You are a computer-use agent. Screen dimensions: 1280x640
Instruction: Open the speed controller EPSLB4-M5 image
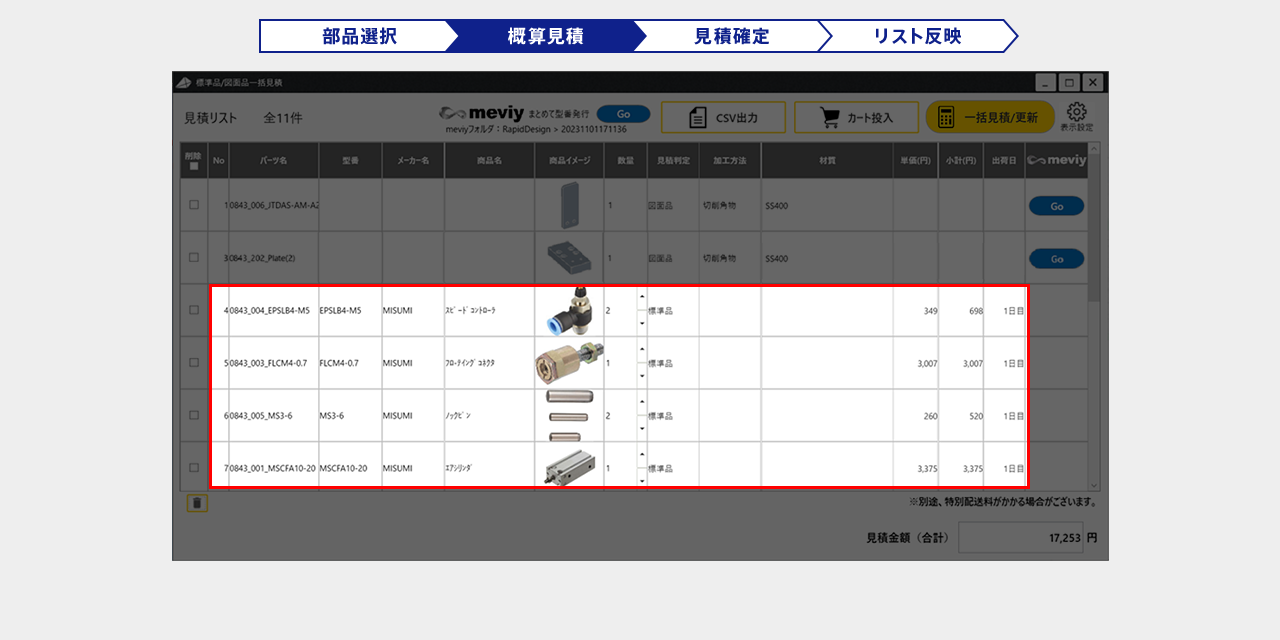pos(568,310)
